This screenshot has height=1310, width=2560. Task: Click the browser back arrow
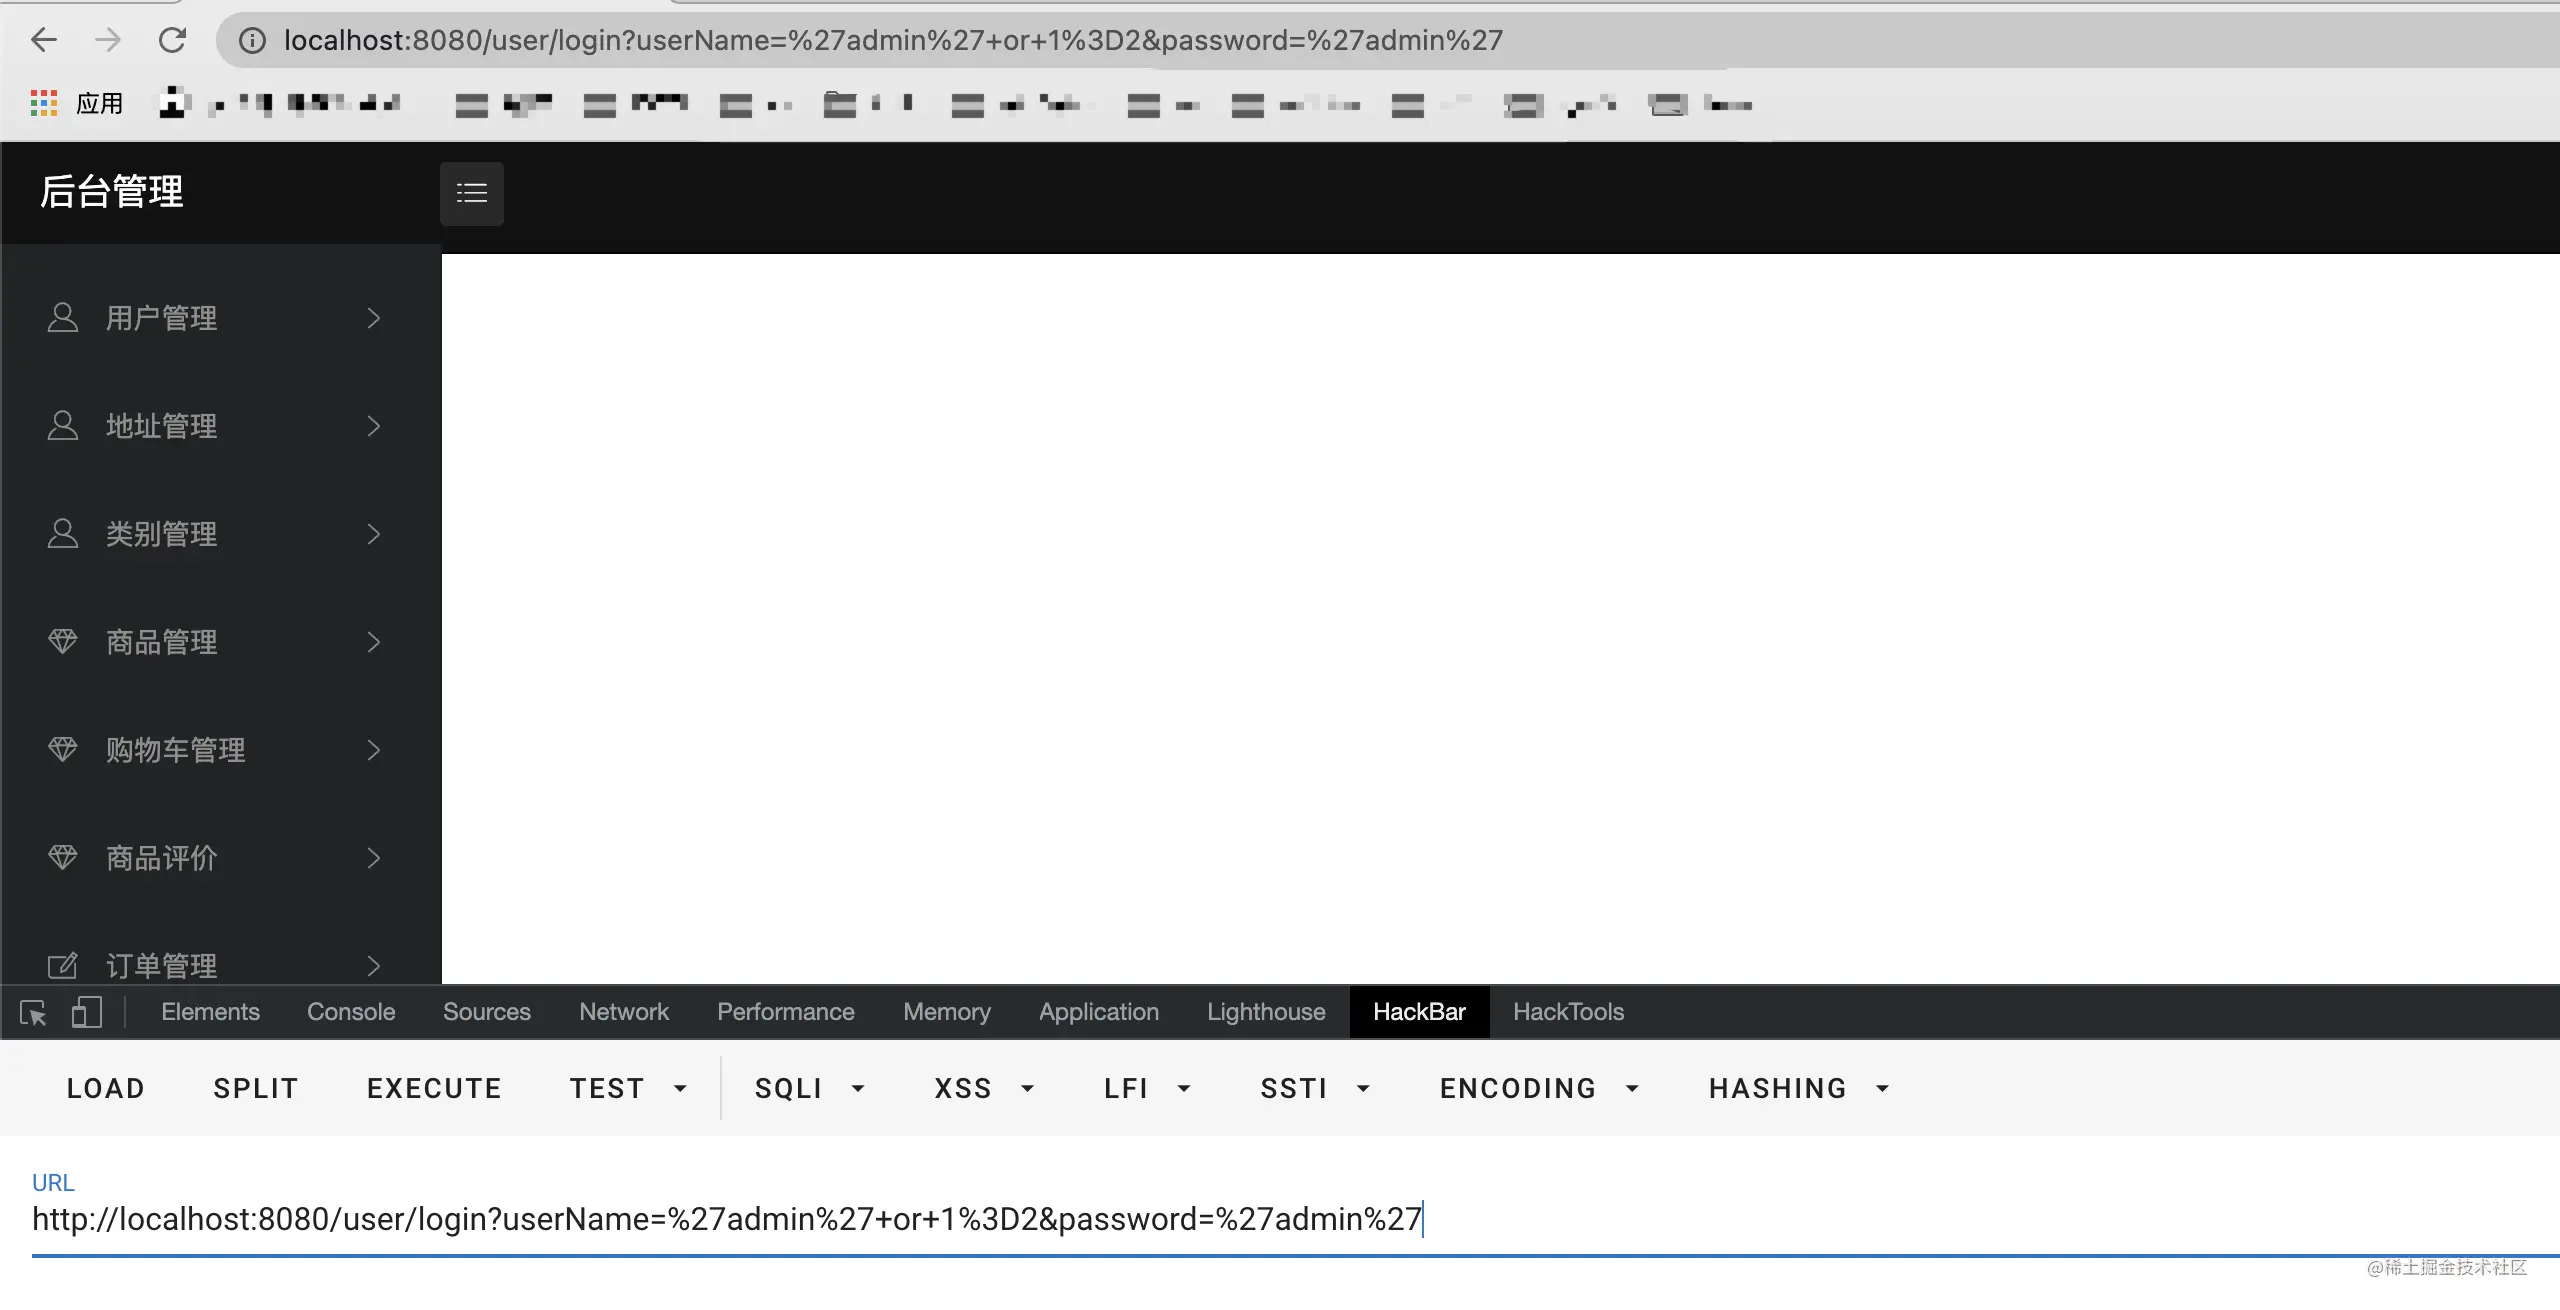(44, 40)
